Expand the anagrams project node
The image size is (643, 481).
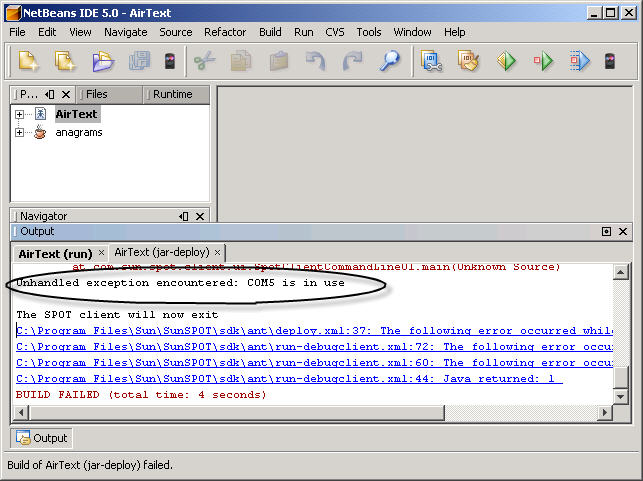pyautogui.click(x=19, y=132)
